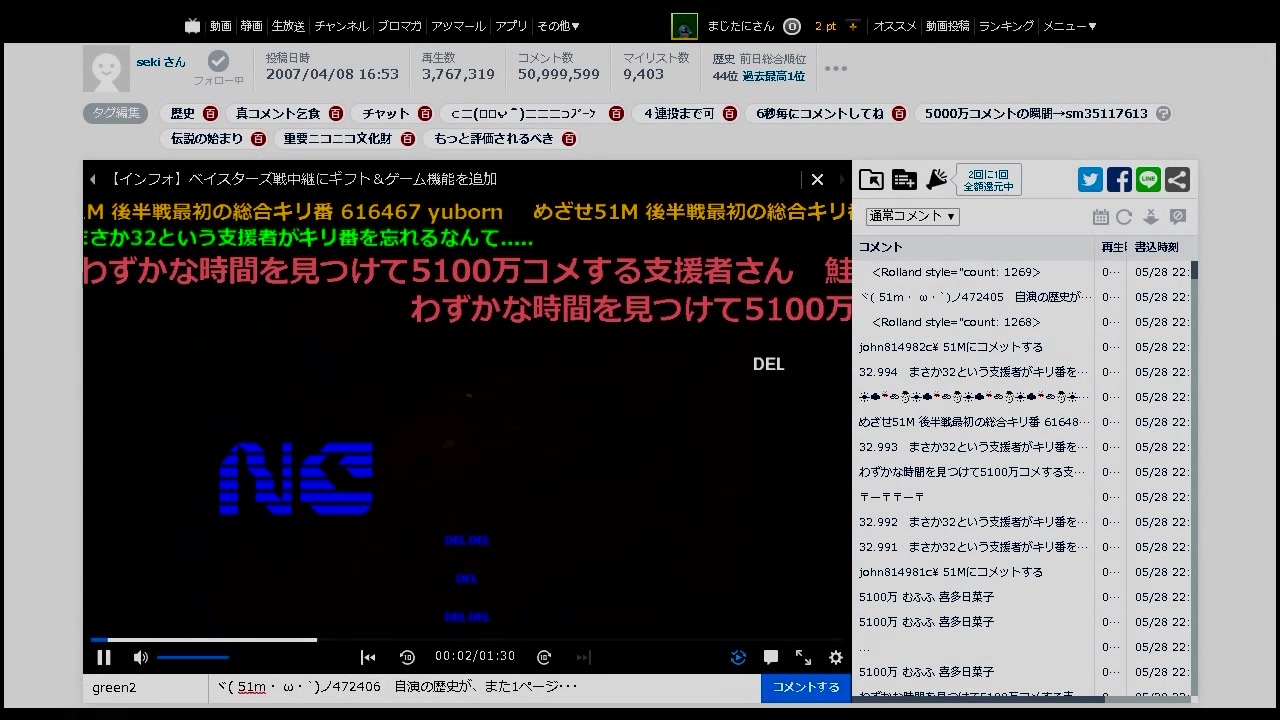Open the 歴史 tag
This screenshot has width=1280, height=720.
183,114
